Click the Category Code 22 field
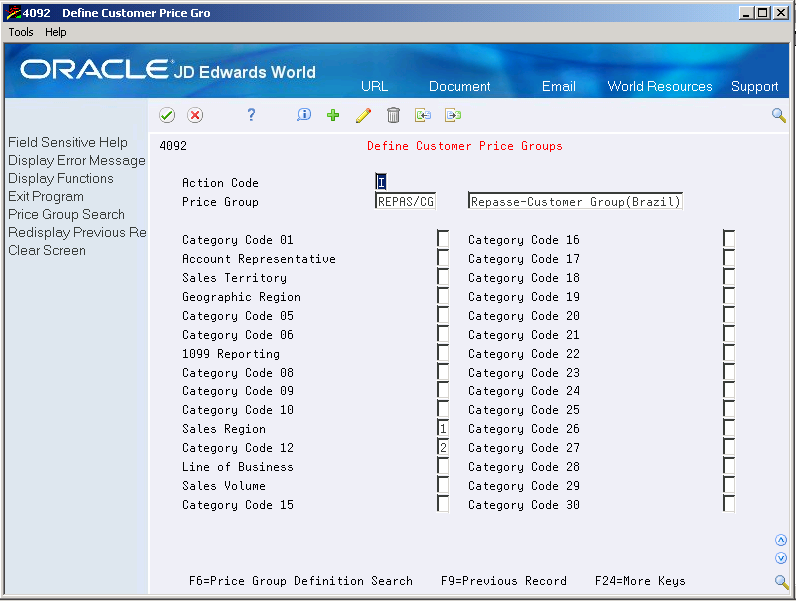This screenshot has height=601, width=796. point(728,353)
